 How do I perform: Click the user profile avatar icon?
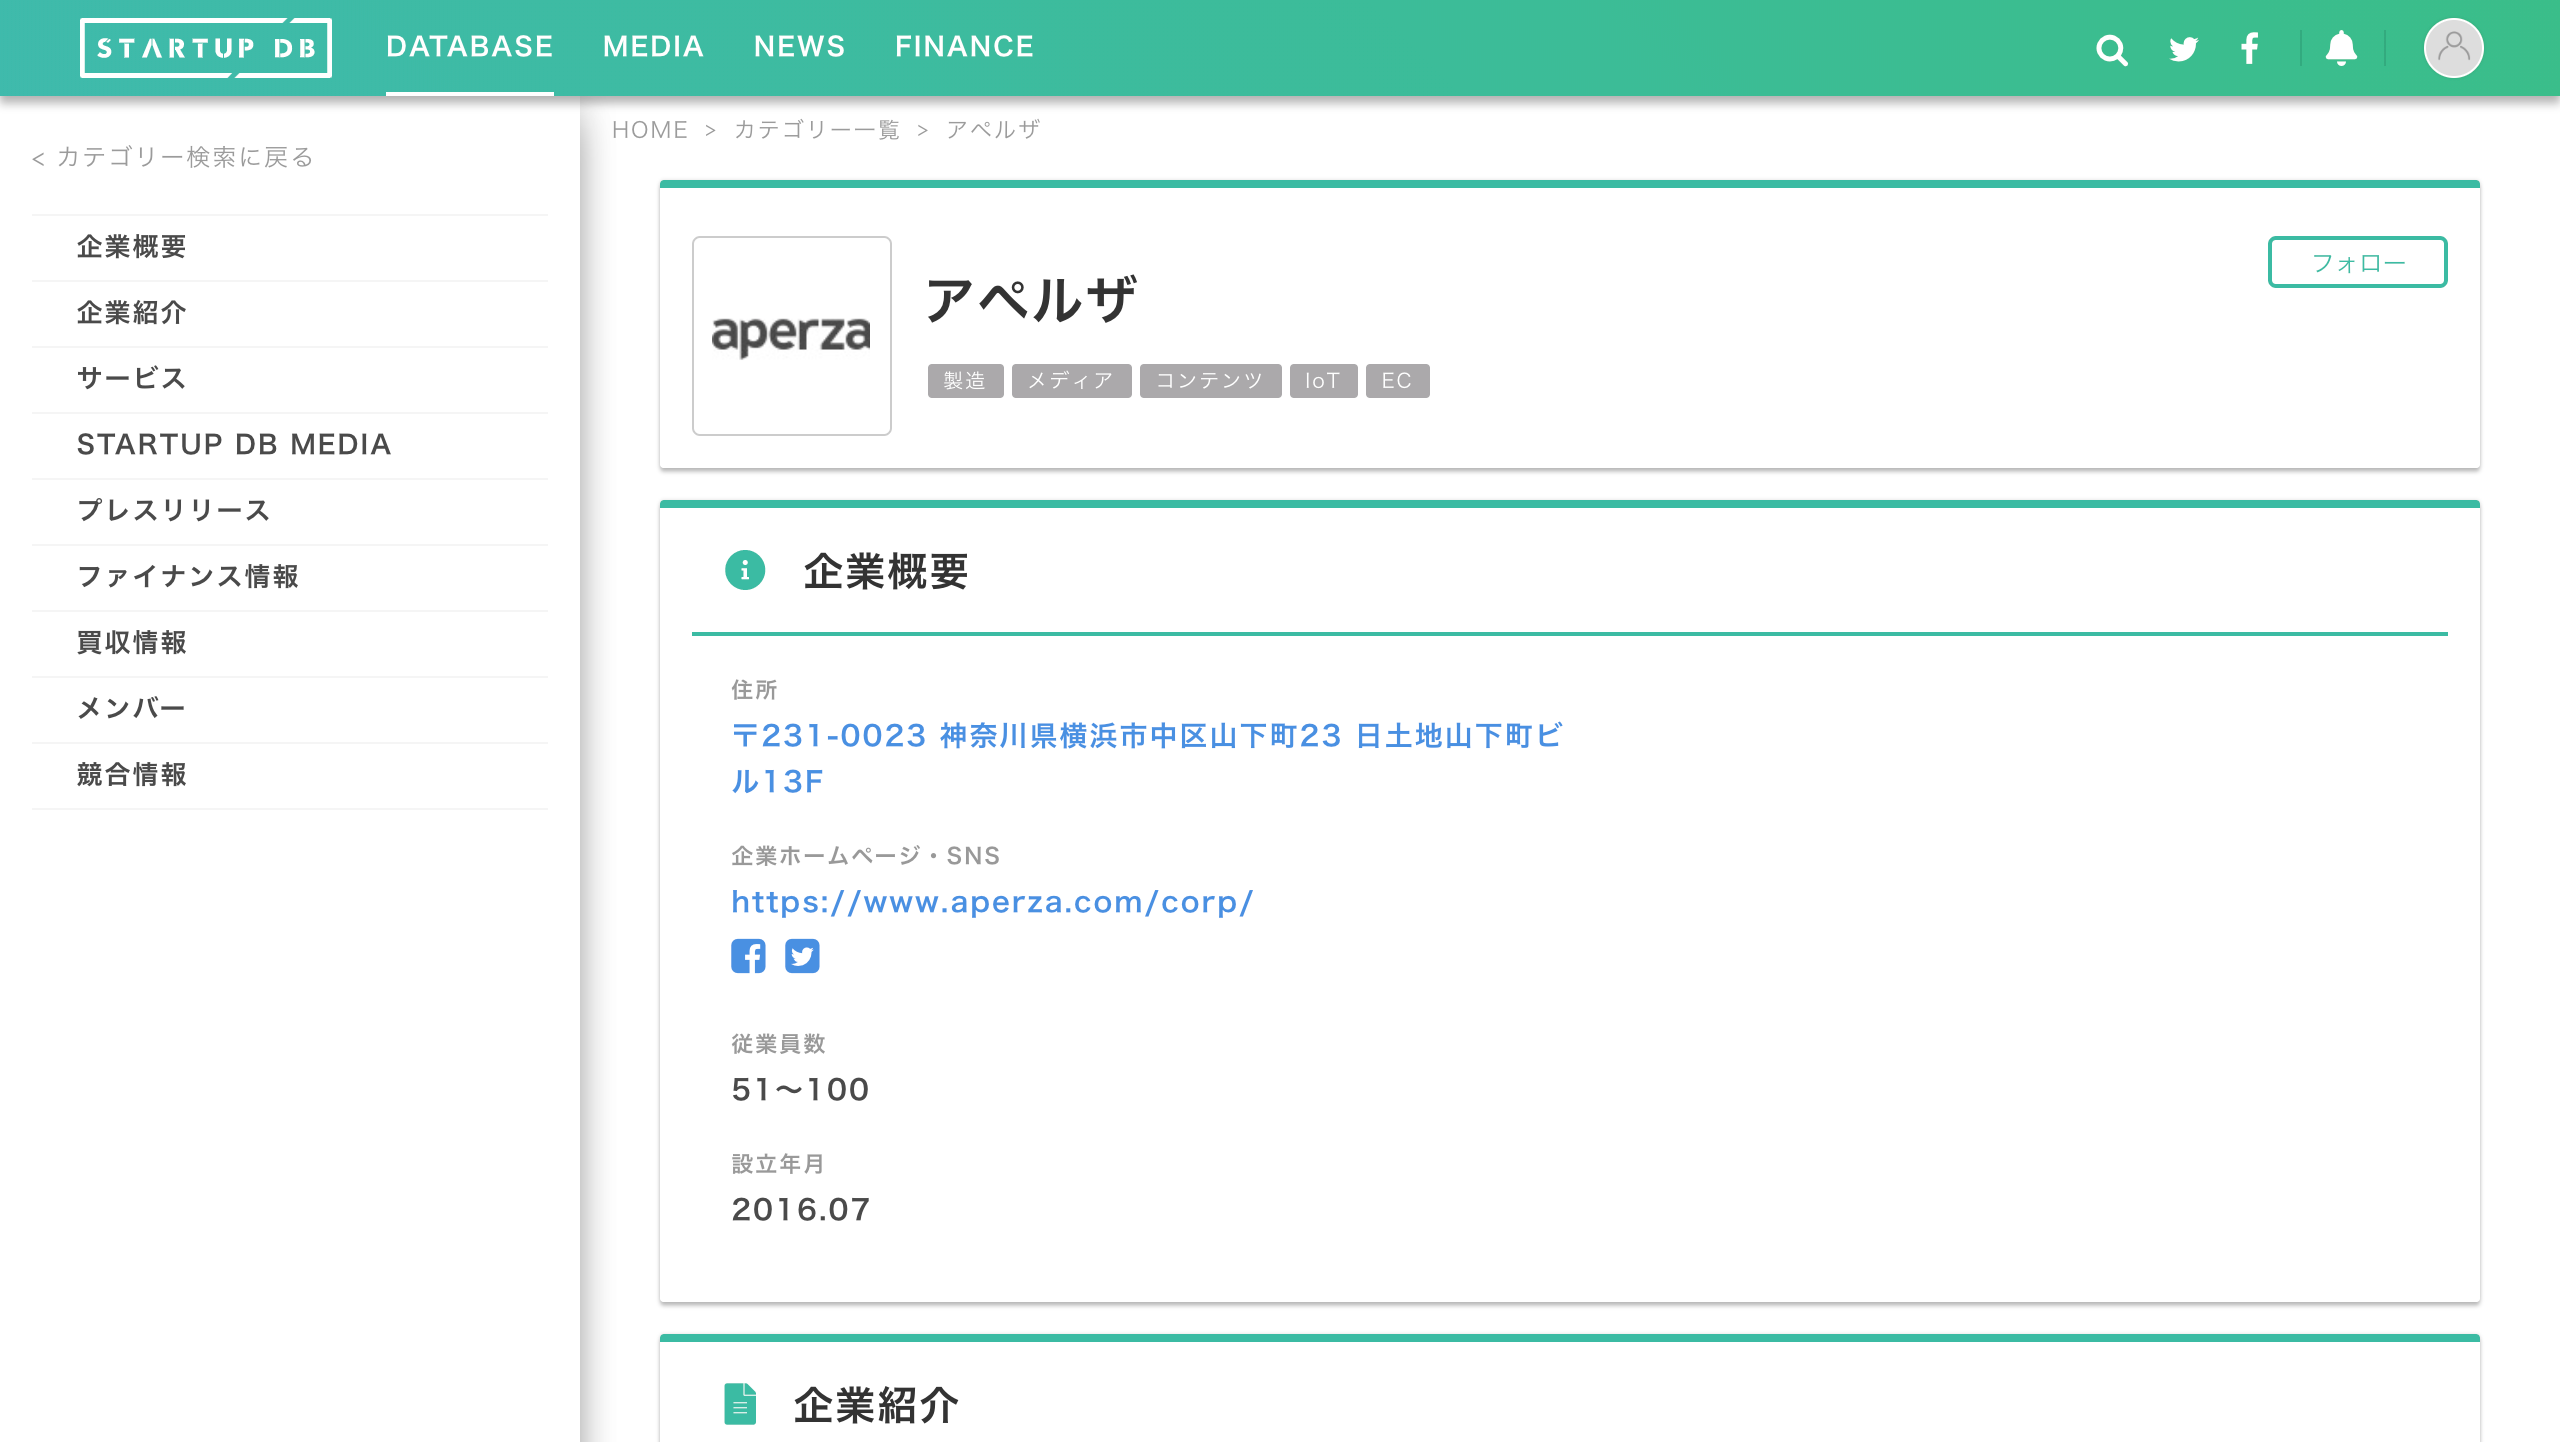click(x=2453, y=48)
